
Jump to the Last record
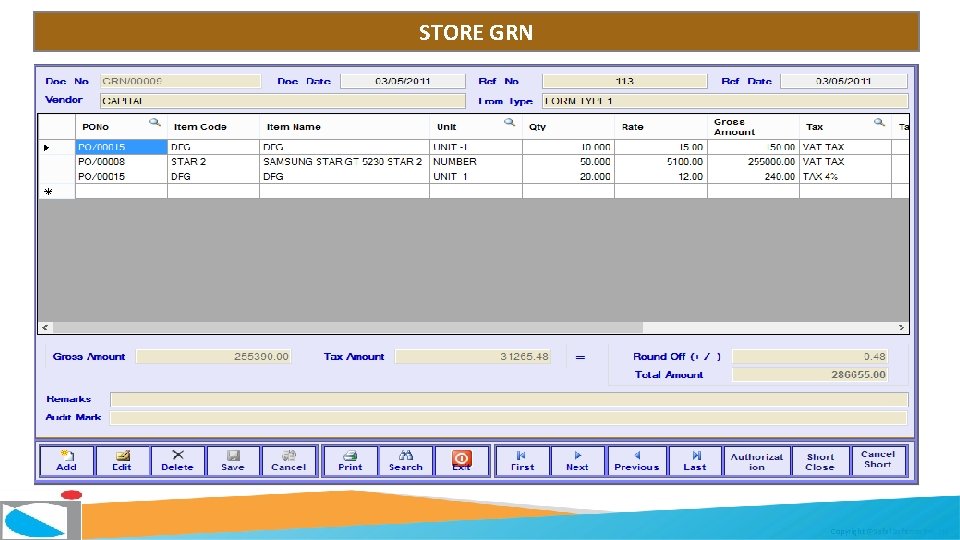[695, 461]
